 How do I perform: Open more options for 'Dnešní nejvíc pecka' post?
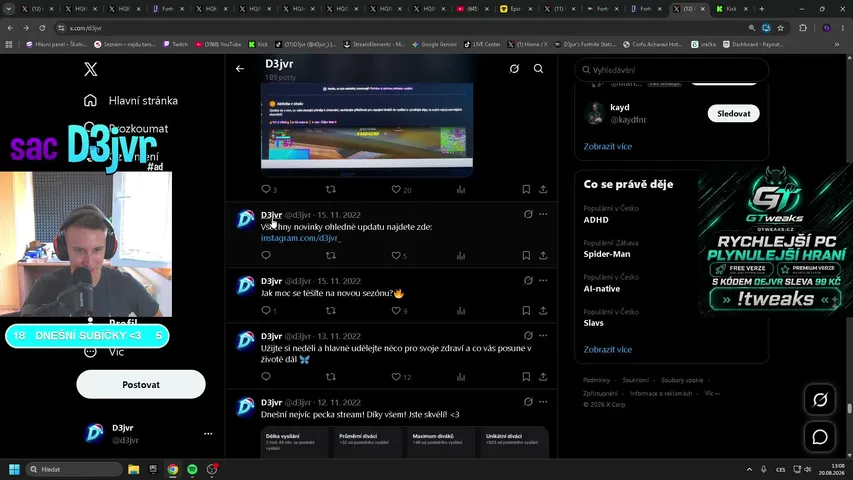(543, 402)
